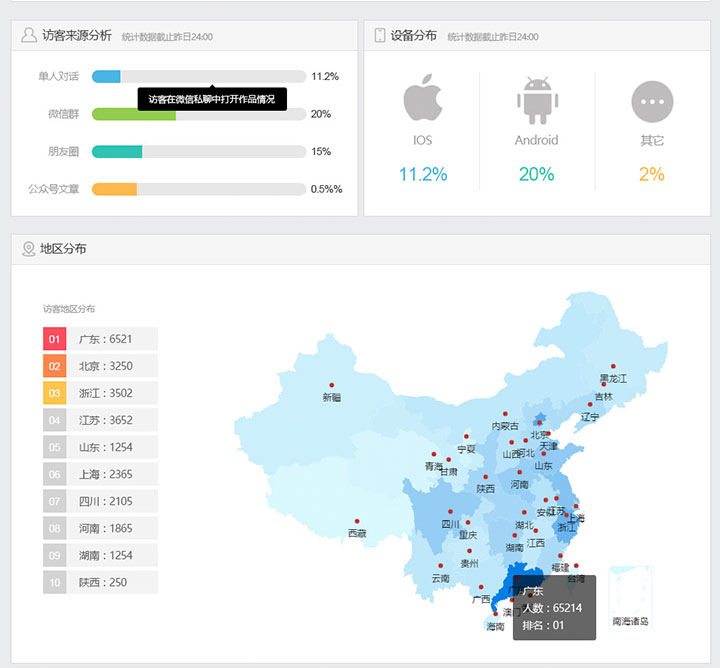
Task: Click the 江西 province on map
Action: (536, 544)
